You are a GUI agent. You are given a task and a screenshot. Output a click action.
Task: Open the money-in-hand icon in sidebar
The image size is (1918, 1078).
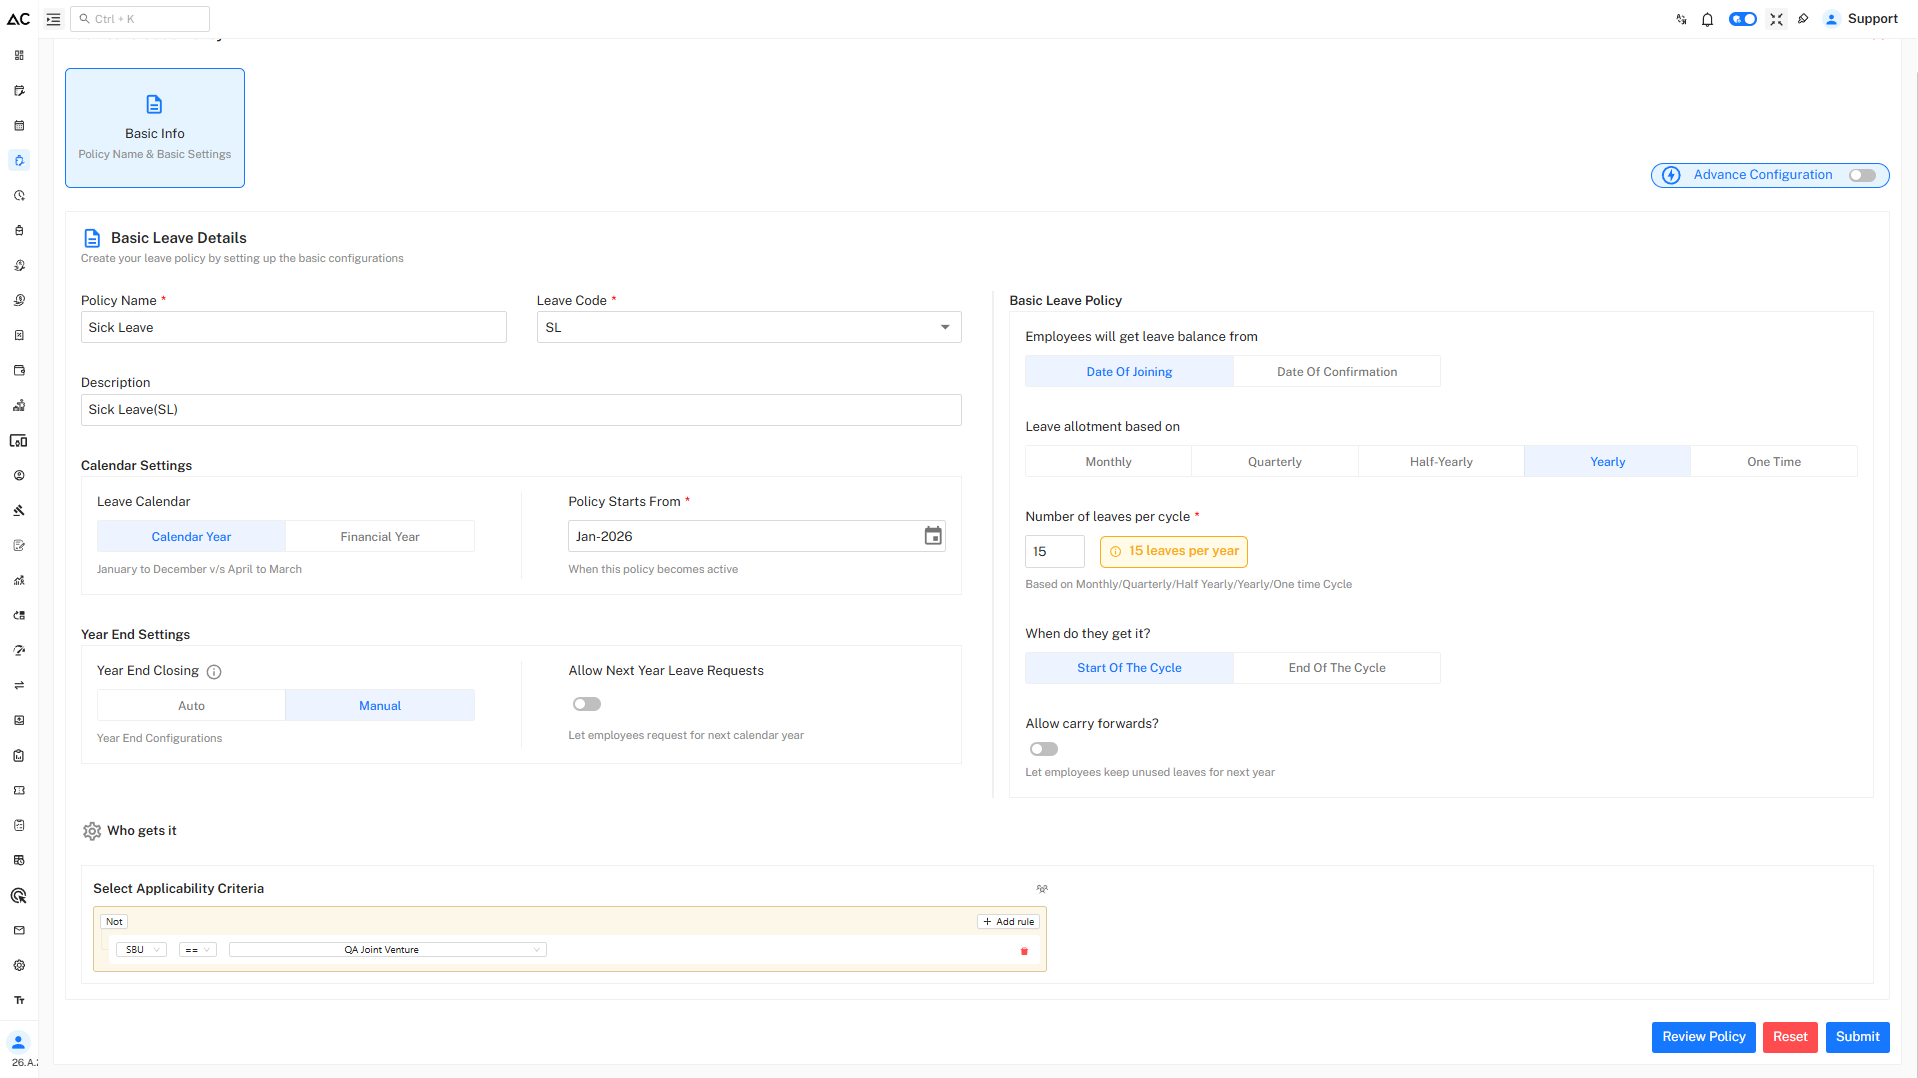pos(19,301)
